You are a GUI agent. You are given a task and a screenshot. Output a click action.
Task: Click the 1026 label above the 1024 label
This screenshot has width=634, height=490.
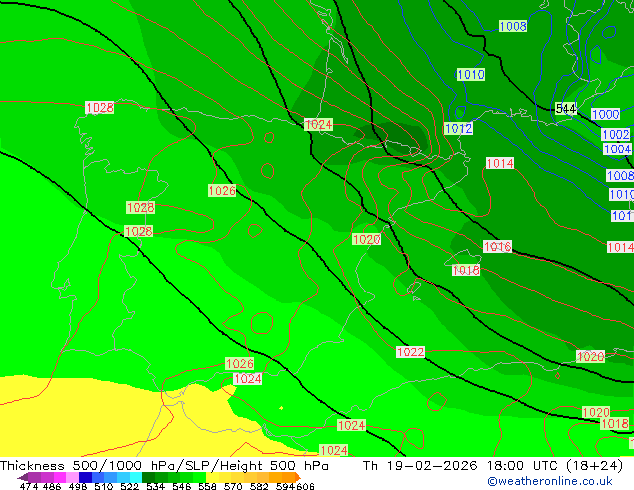239,363
